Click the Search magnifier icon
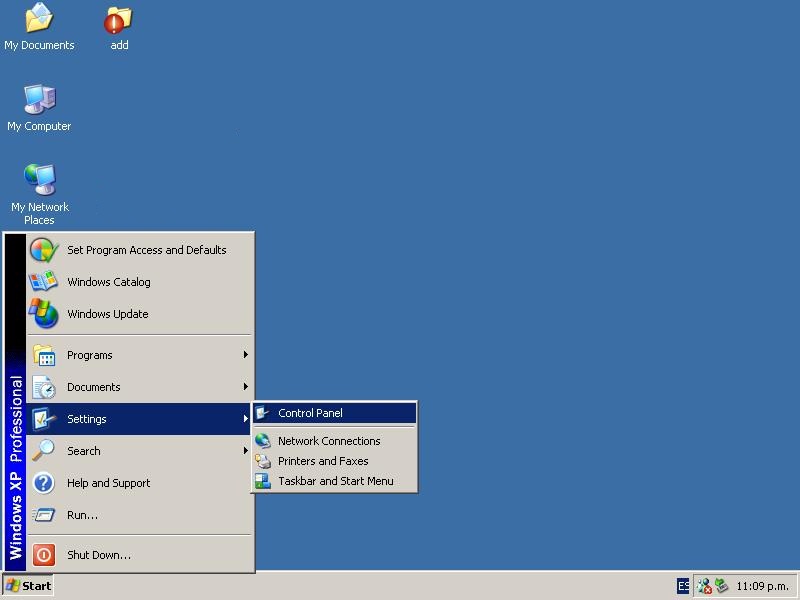The height and width of the screenshot is (600, 800). point(44,451)
